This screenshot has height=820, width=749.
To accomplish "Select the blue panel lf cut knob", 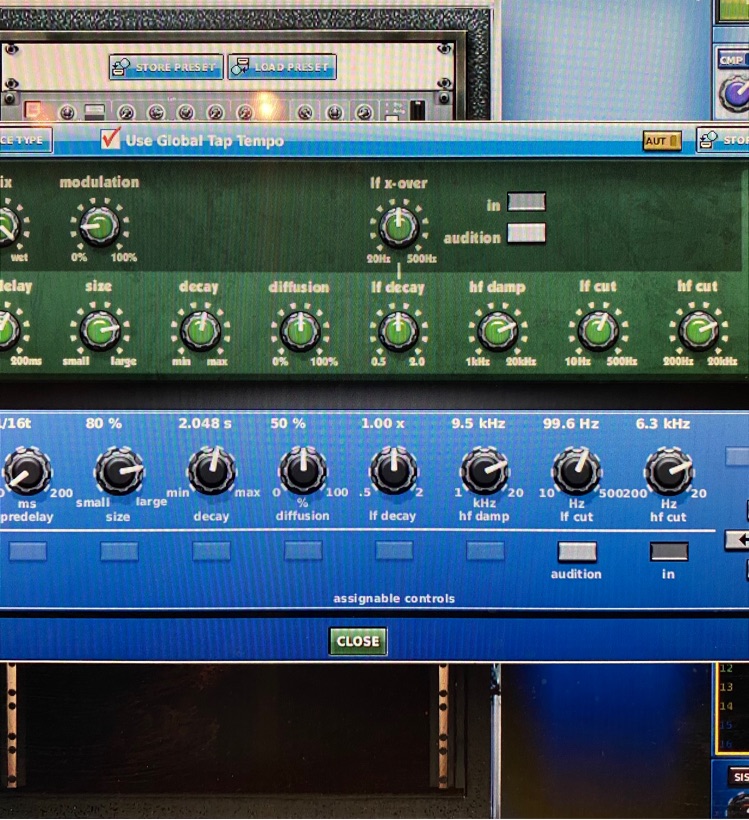I will point(577,471).
